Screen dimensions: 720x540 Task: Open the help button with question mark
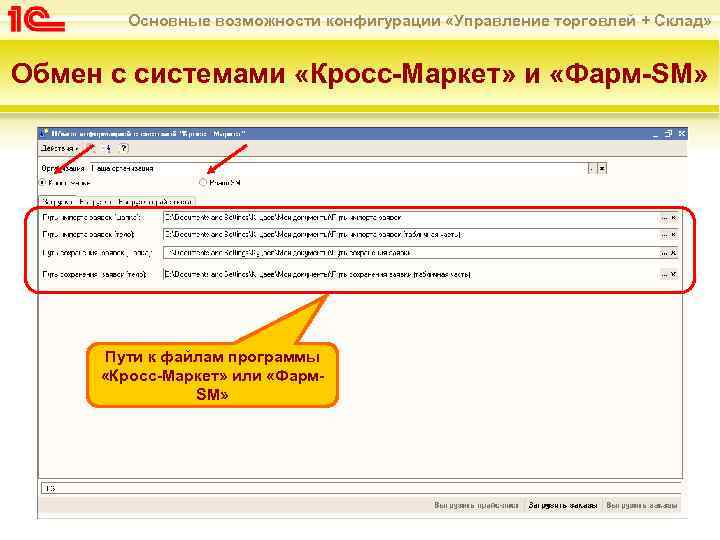(124, 148)
